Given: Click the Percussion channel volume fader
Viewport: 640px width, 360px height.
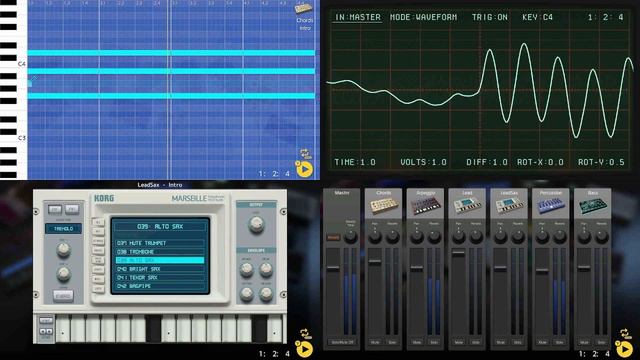Looking at the screenshot, I should [x=542, y=270].
